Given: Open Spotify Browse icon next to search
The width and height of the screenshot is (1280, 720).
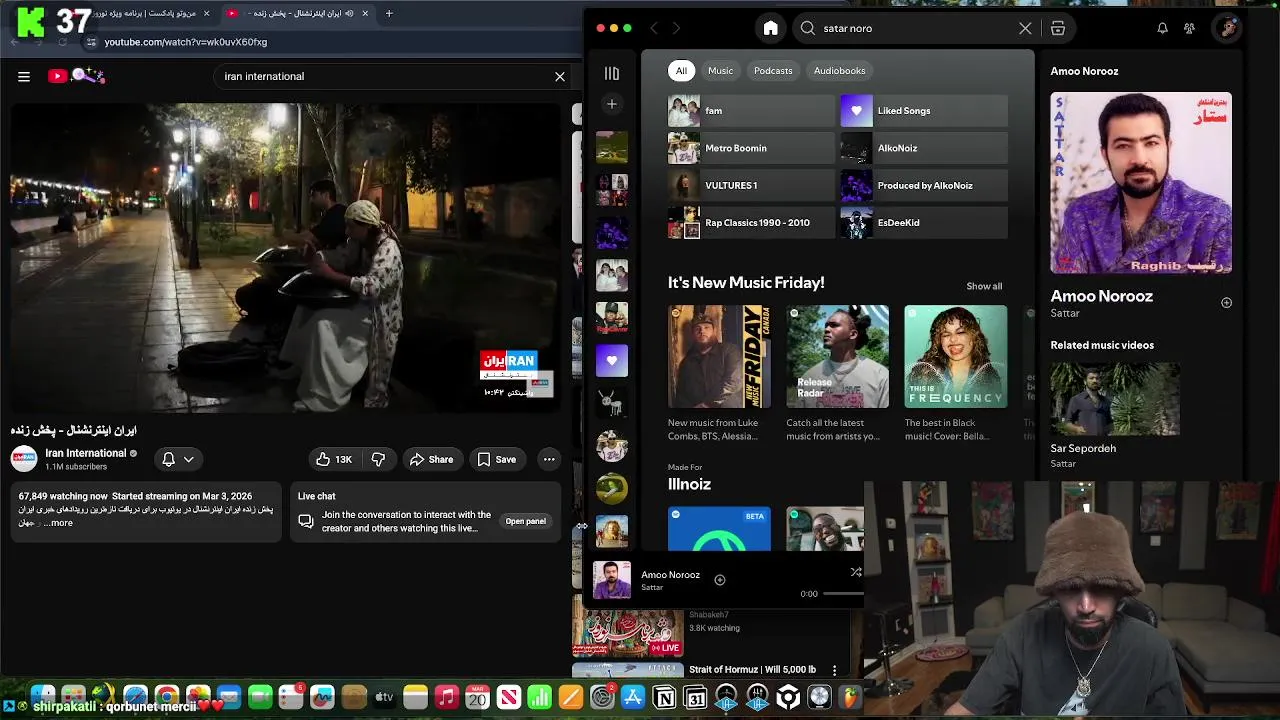Looking at the screenshot, I should (x=1058, y=28).
